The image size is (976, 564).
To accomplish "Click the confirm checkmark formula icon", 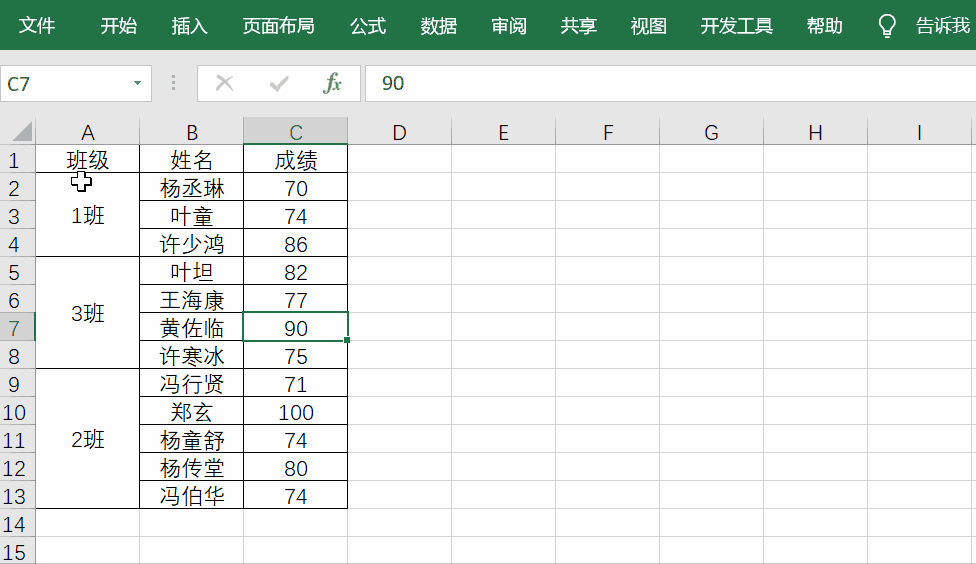I will [x=279, y=83].
